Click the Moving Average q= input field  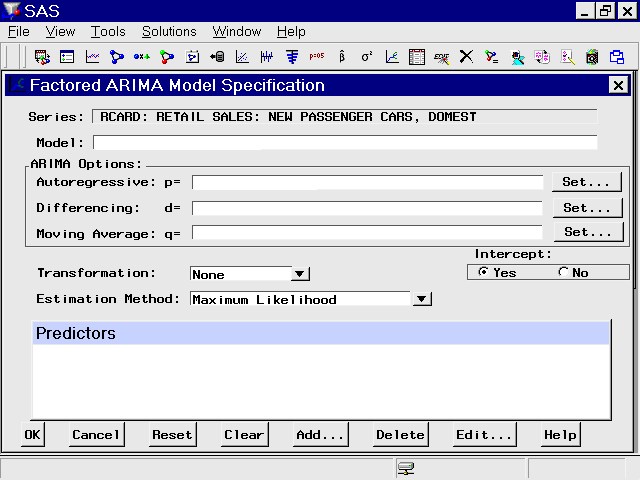pyautogui.click(x=367, y=233)
